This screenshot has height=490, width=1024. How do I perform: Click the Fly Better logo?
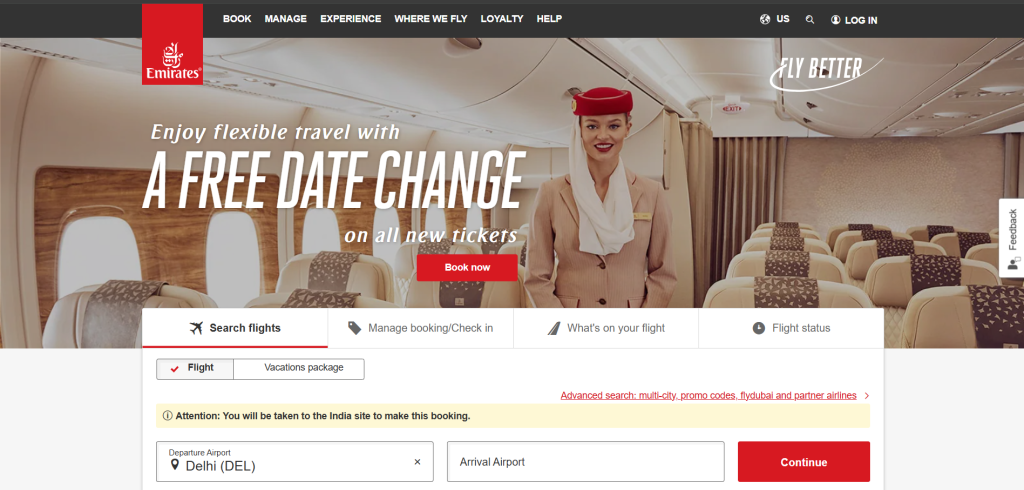click(825, 73)
